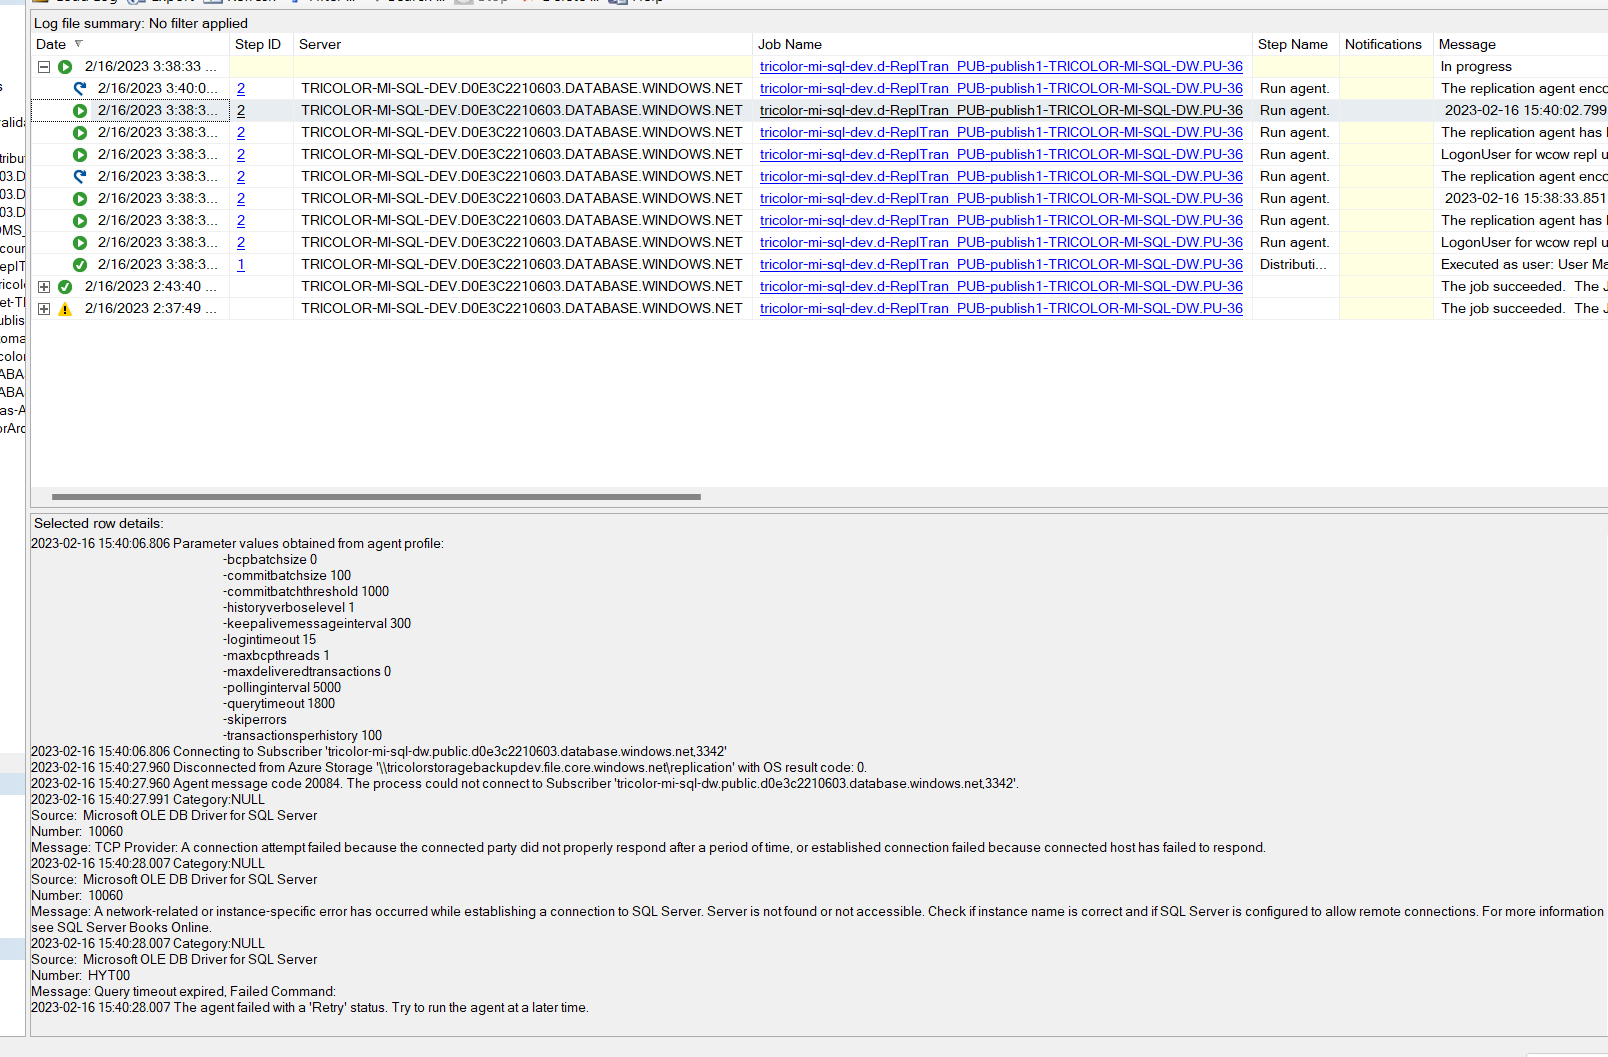Click the Step ID 2 link on the top row

coord(240,88)
